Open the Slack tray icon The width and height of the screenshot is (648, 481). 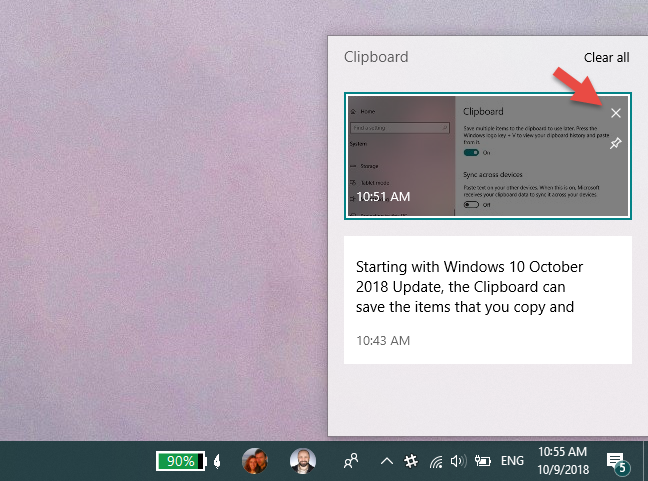(411, 461)
